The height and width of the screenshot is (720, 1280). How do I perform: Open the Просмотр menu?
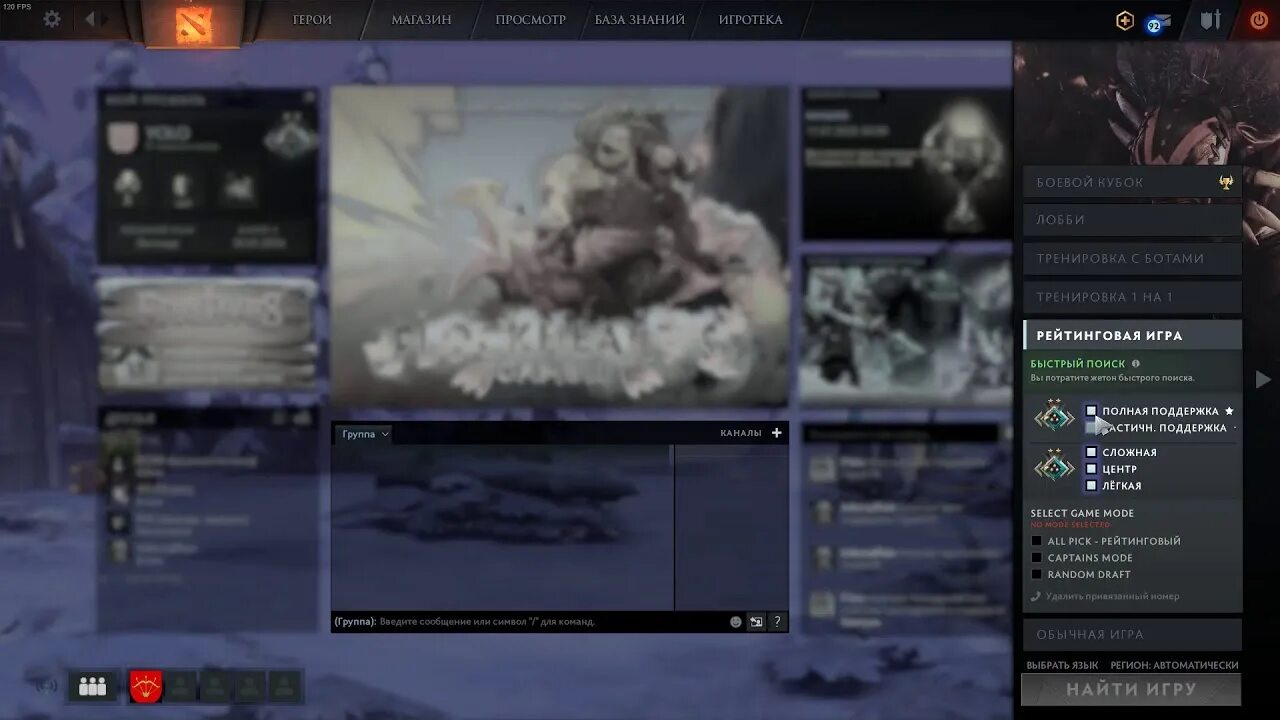click(x=531, y=20)
